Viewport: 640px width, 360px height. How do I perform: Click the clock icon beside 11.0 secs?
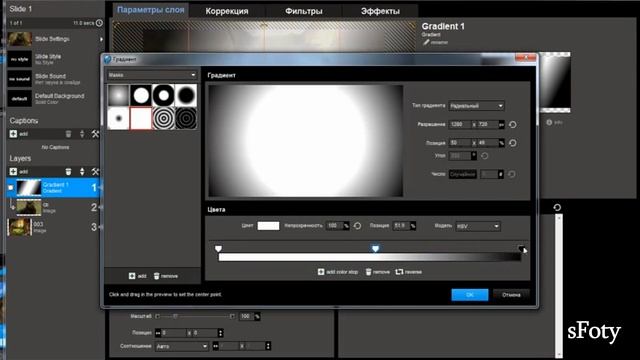pyautogui.click(x=99, y=23)
